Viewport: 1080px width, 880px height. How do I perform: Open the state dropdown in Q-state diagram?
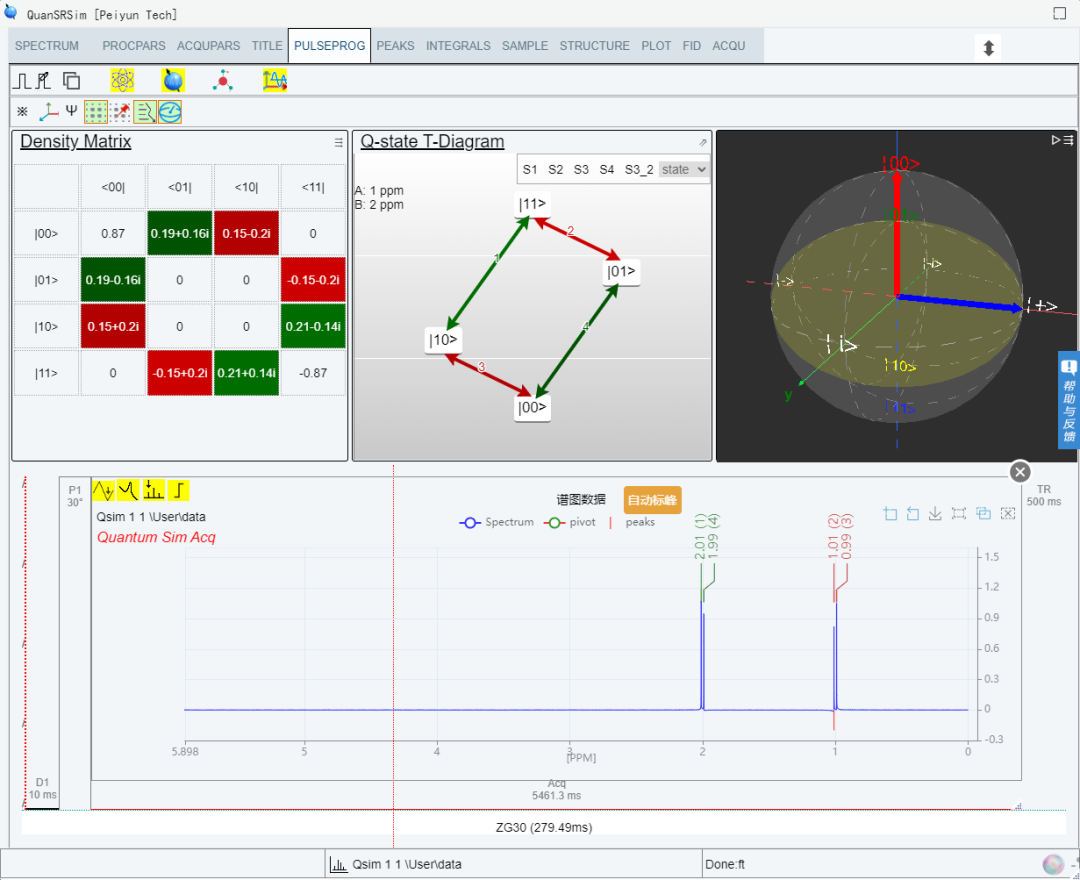(684, 170)
